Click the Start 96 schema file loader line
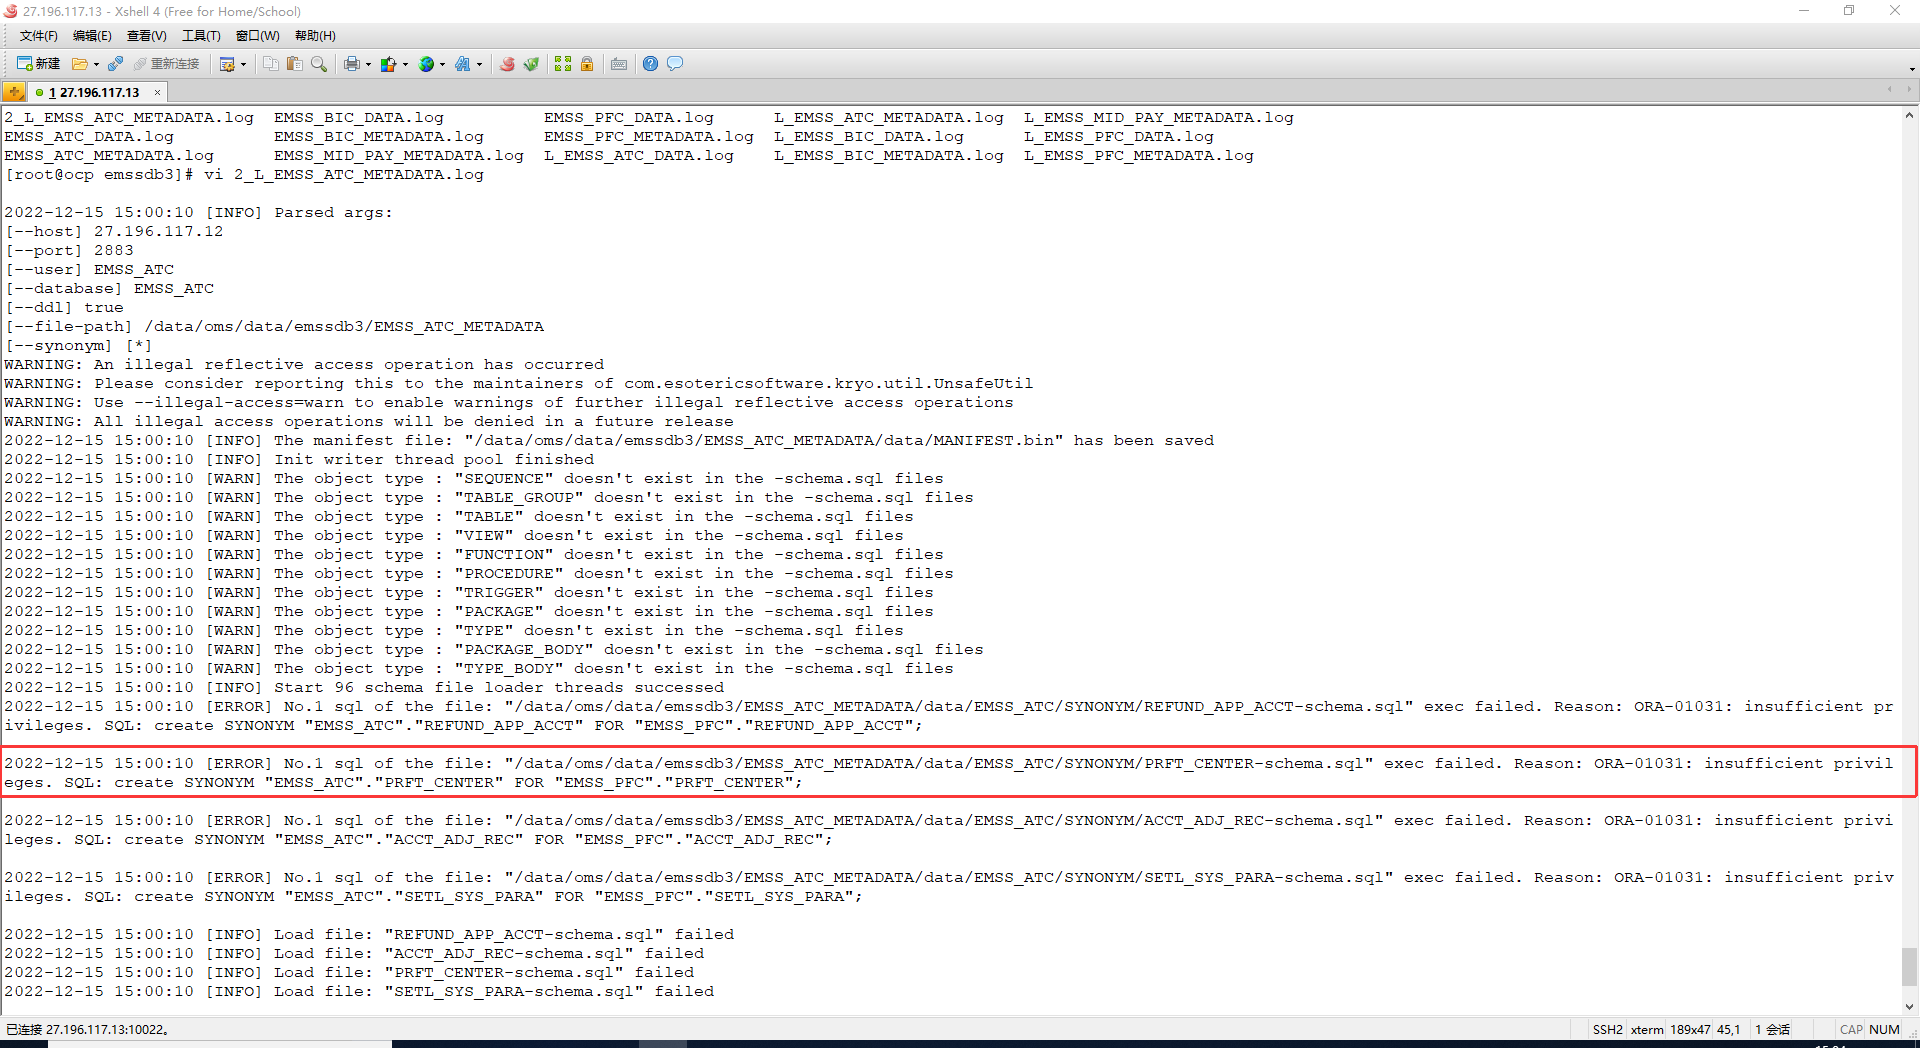The height and width of the screenshot is (1048, 1920). point(364,687)
